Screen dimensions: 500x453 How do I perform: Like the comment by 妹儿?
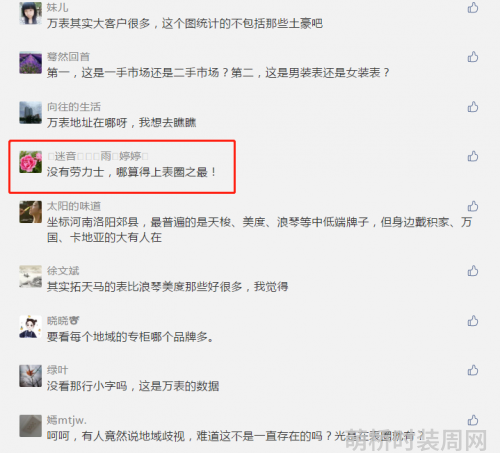[x=473, y=8]
